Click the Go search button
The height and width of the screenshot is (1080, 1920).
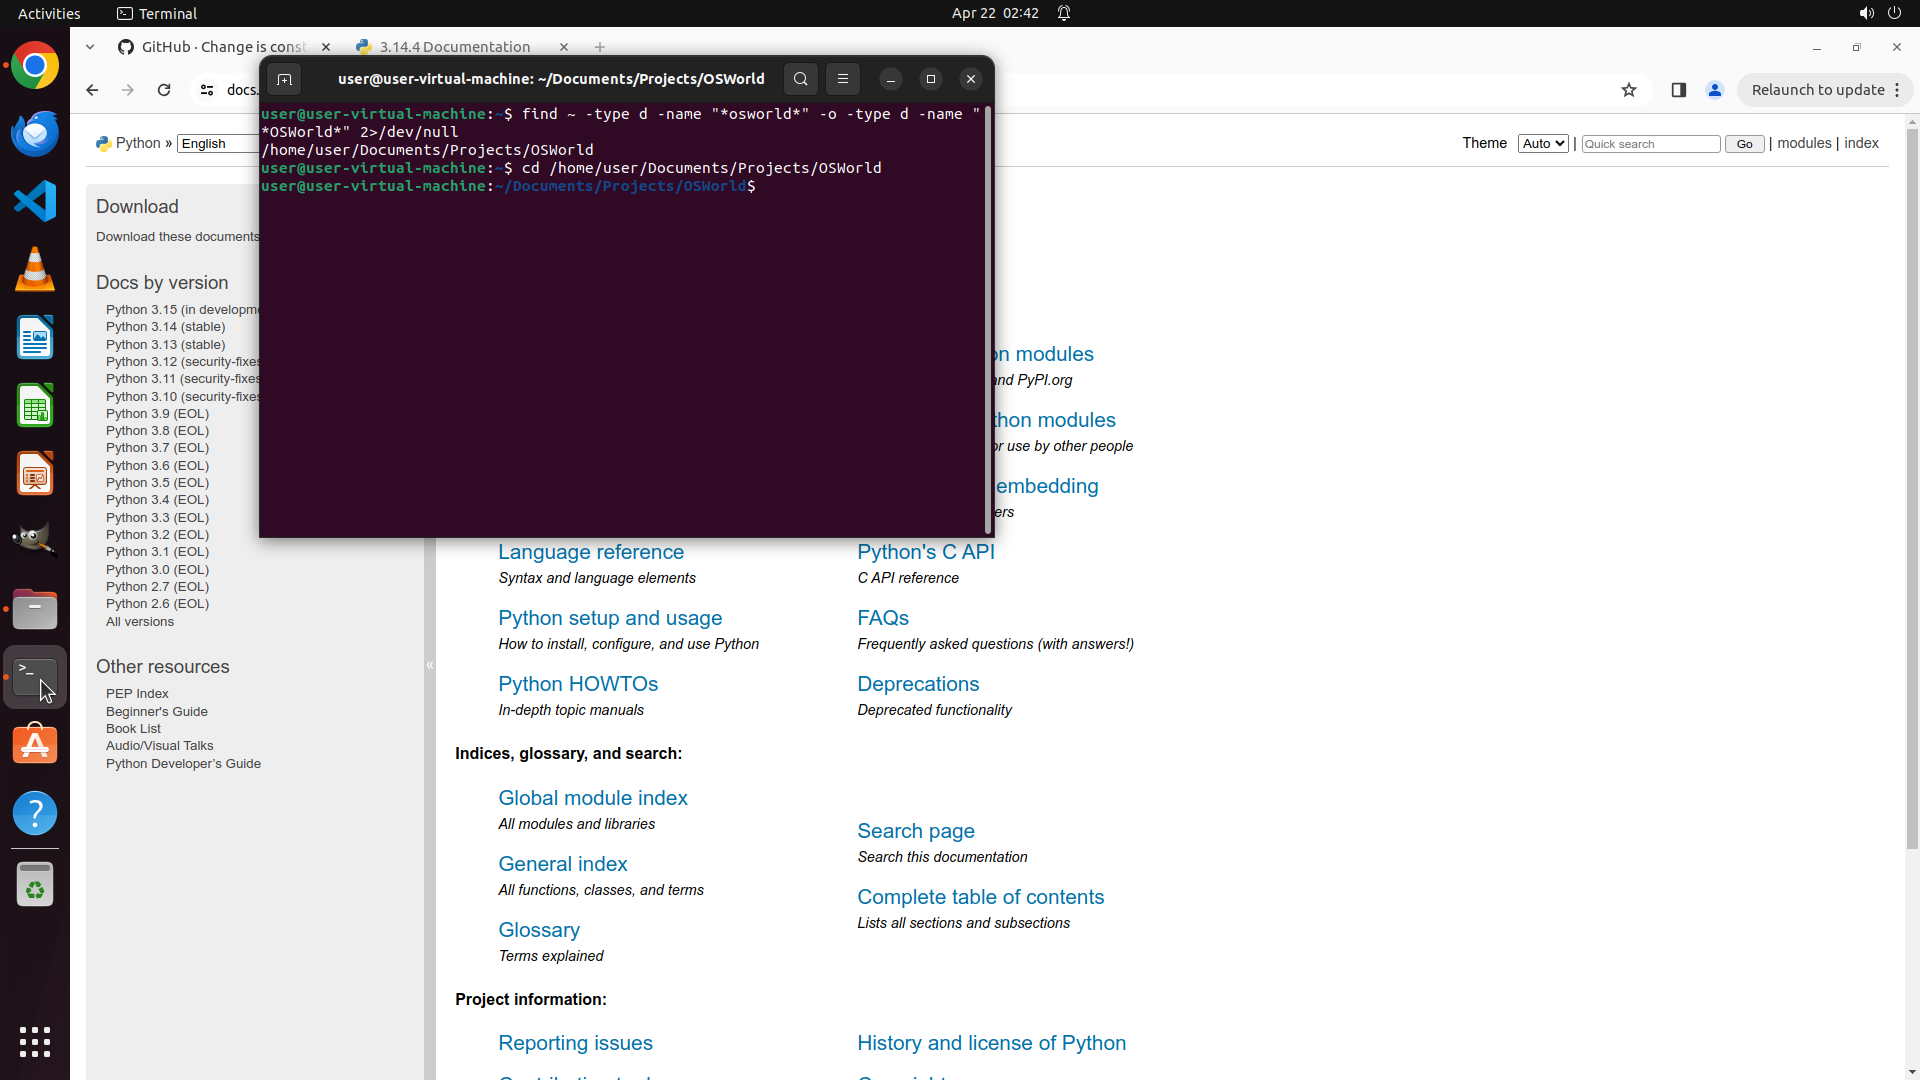tap(1744, 144)
